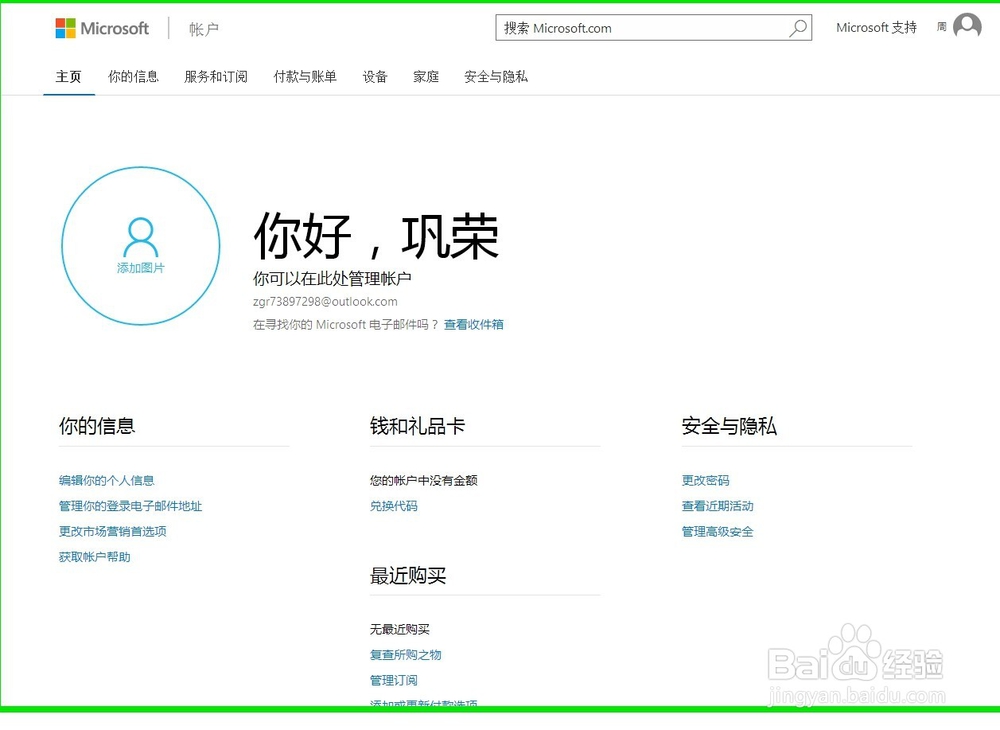
Task: Click 你可以在此处管理帐户 text
Action: (x=332, y=279)
